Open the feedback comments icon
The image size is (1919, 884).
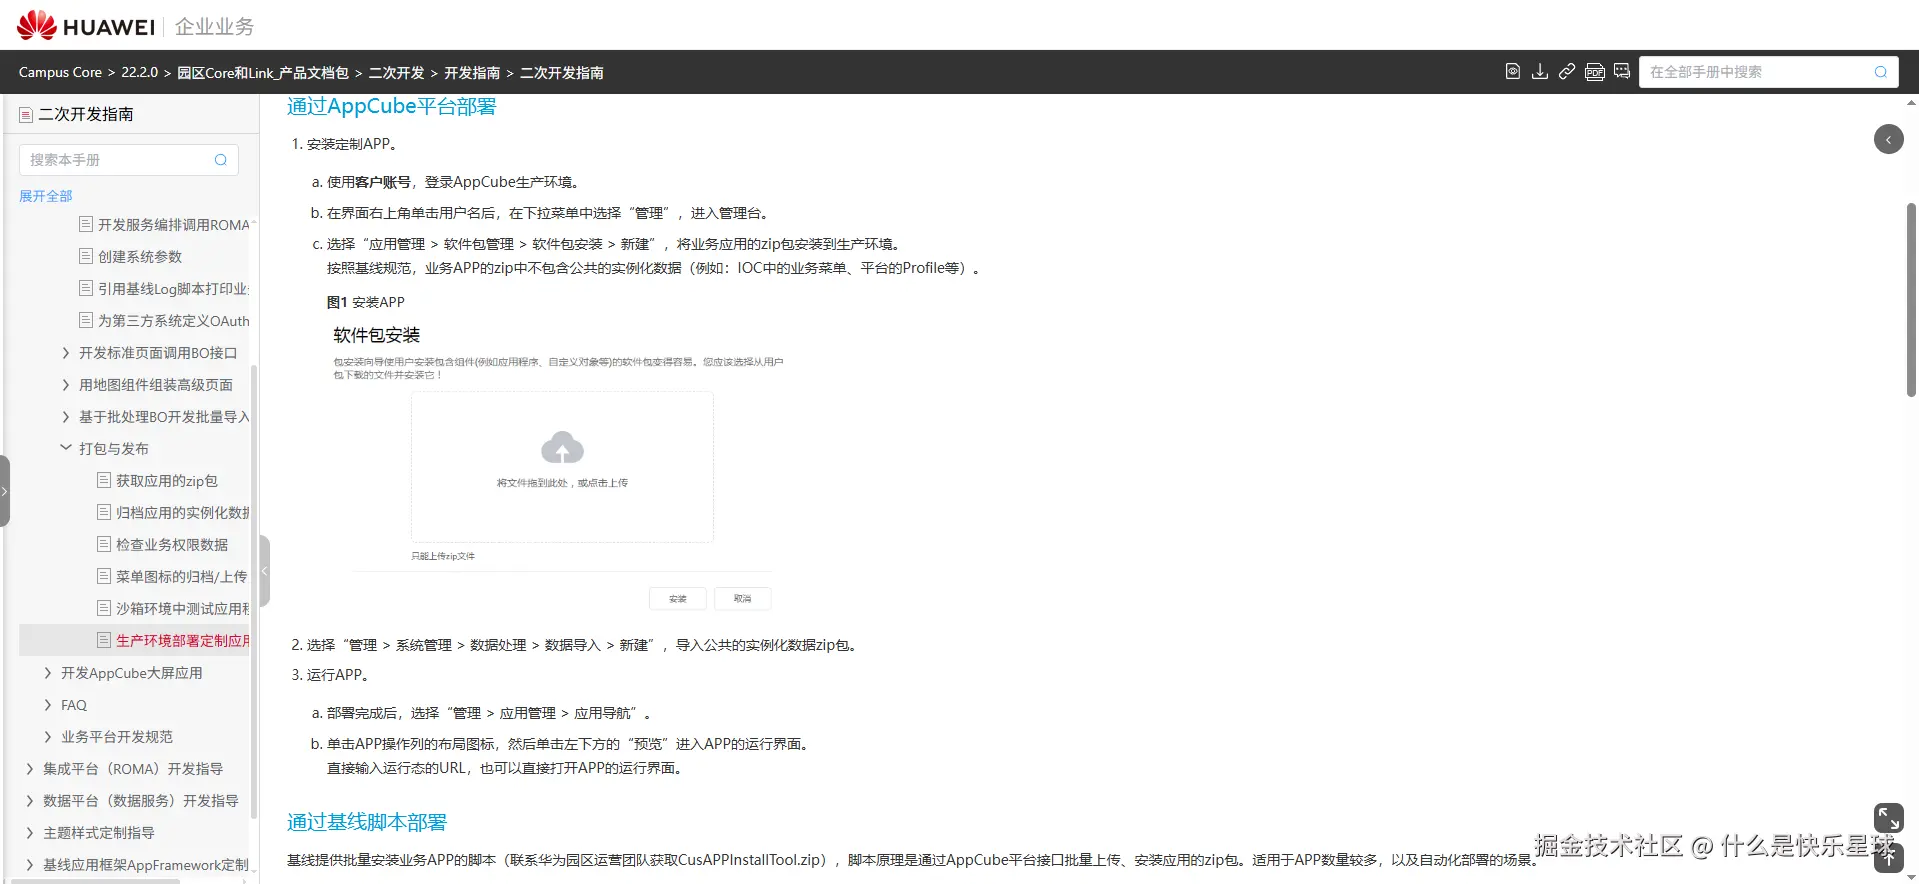tap(1622, 71)
